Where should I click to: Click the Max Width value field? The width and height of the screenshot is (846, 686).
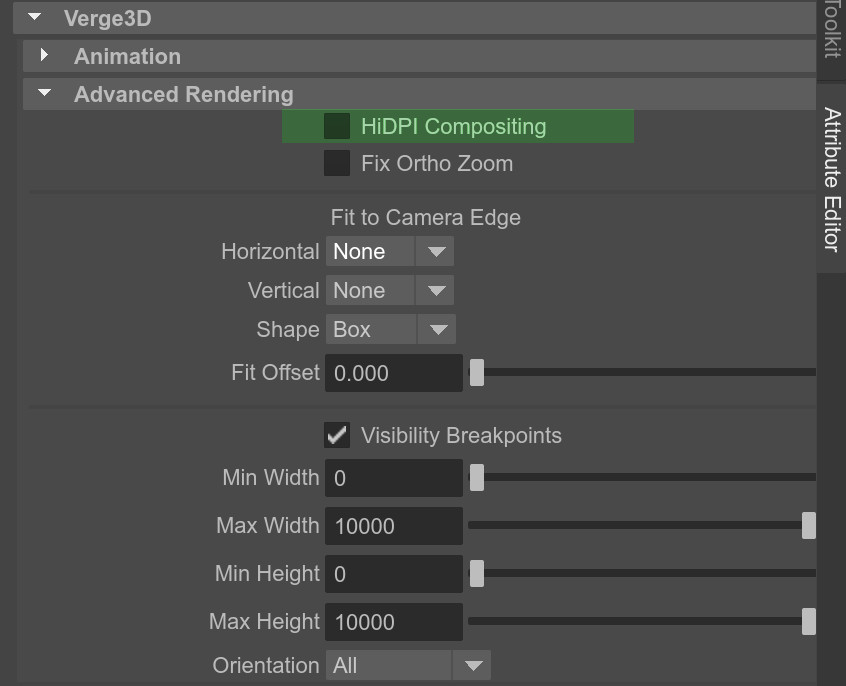coord(394,526)
